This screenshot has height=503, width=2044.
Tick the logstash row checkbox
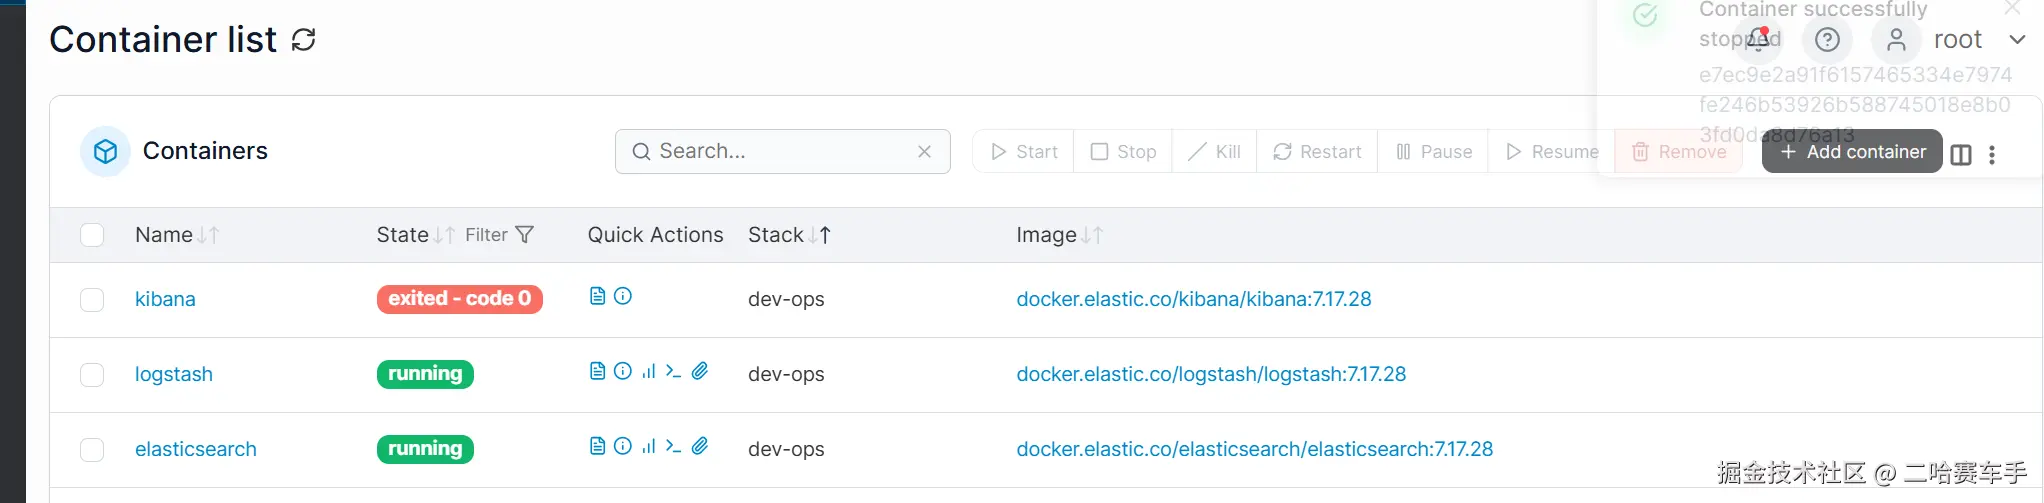pyautogui.click(x=92, y=375)
